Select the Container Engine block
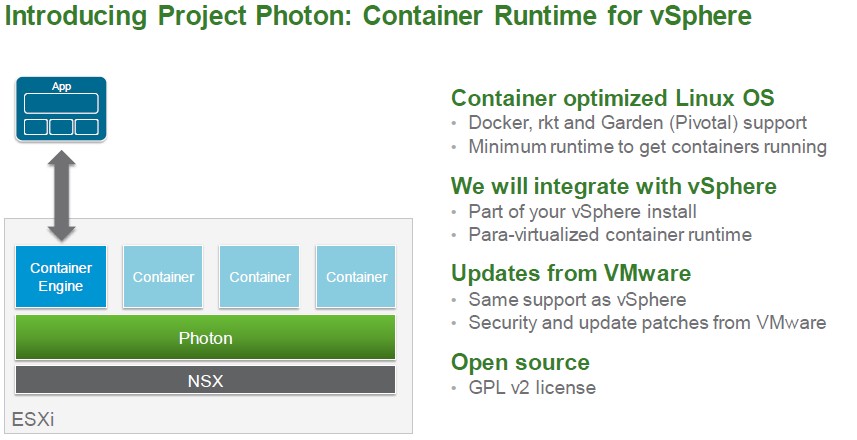Image resolution: width=857 pixels, height=440 pixels. coord(61,277)
